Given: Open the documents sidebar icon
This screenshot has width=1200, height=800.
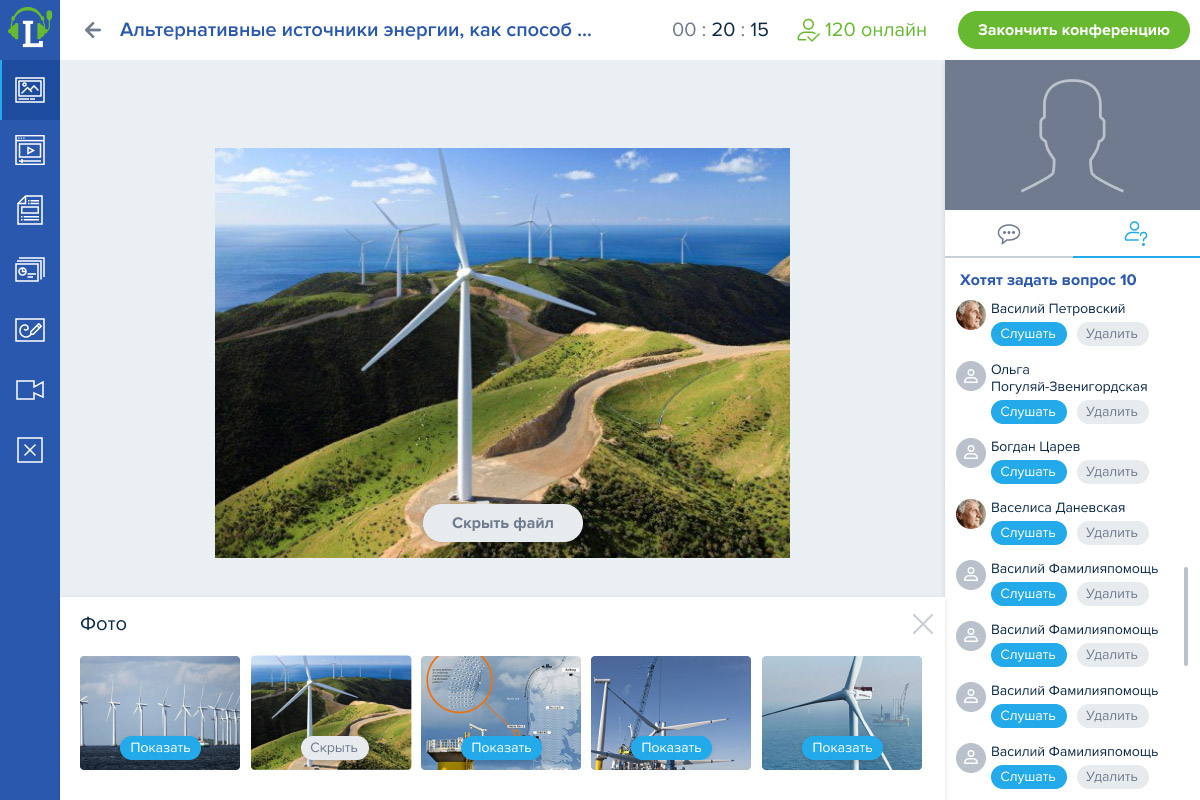Looking at the screenshot, I should click(30, 210).
